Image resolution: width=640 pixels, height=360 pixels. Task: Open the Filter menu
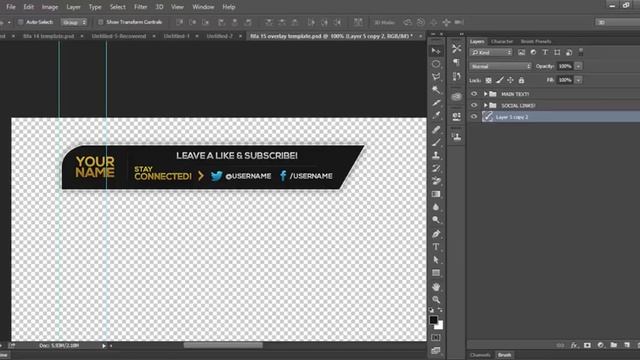(141, 7)
